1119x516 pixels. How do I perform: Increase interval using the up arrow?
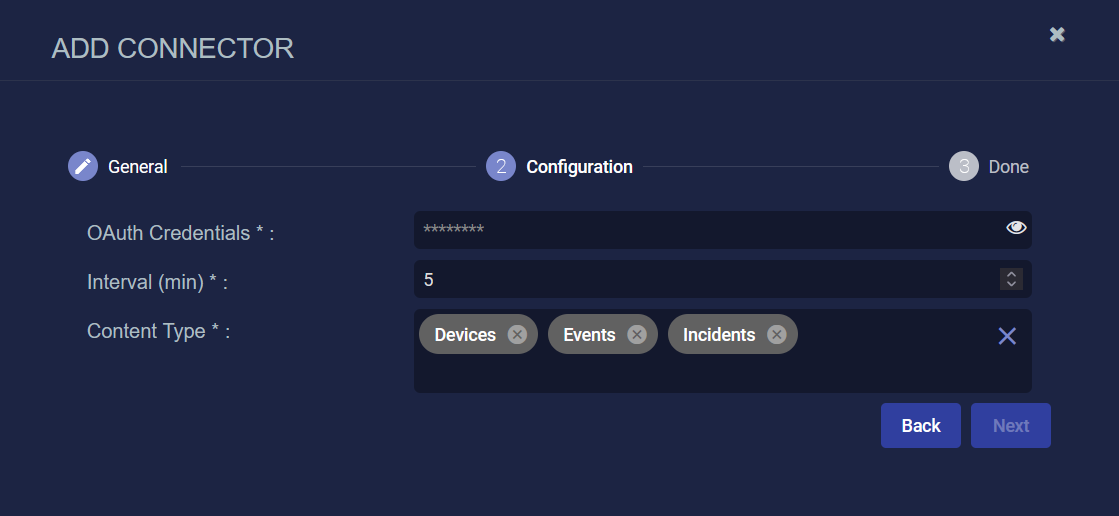1011,274
